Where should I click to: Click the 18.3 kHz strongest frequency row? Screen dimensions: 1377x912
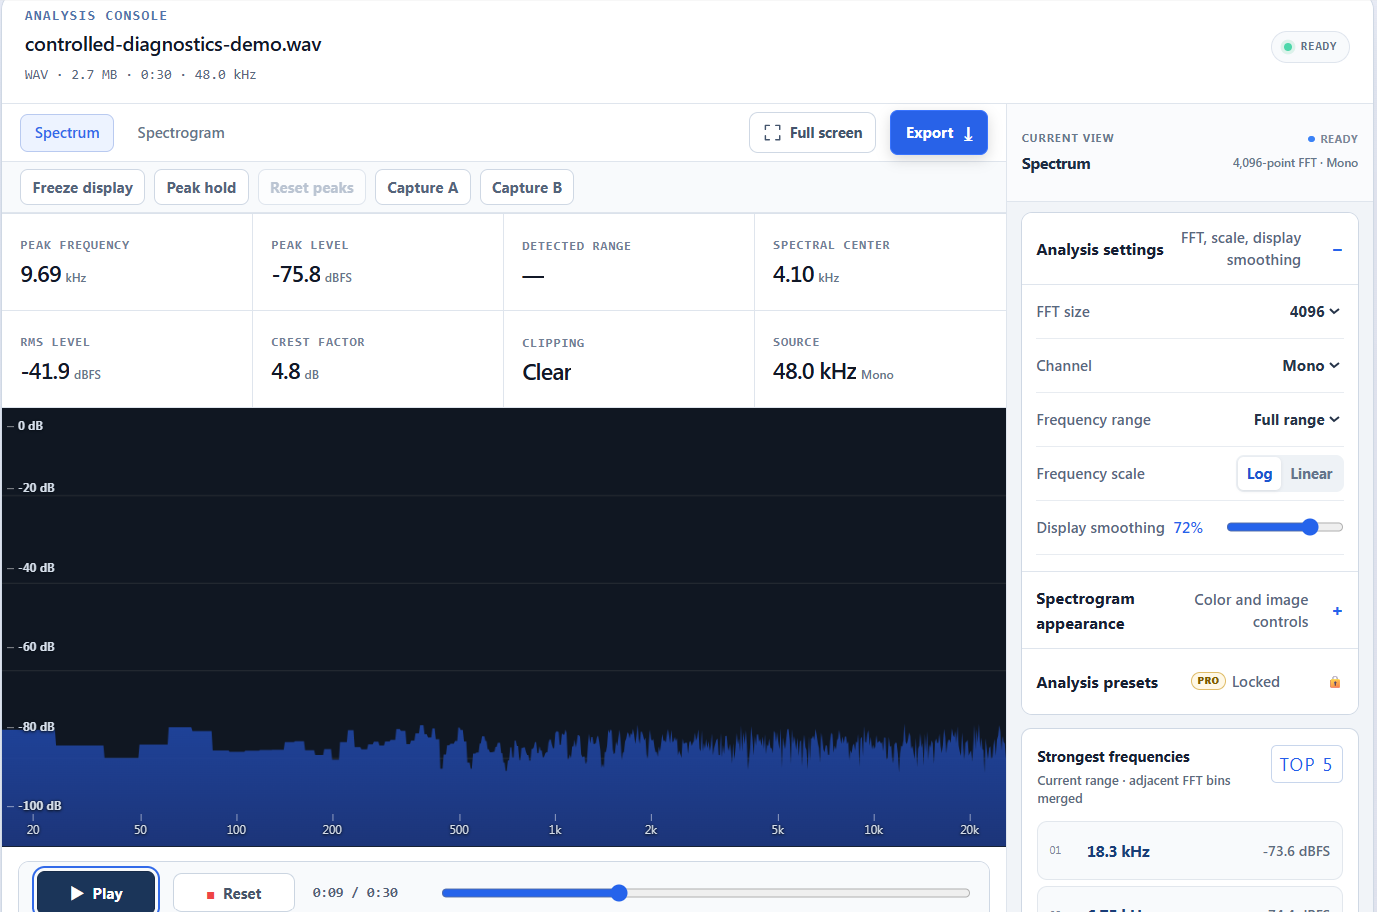coord(1190,852)
